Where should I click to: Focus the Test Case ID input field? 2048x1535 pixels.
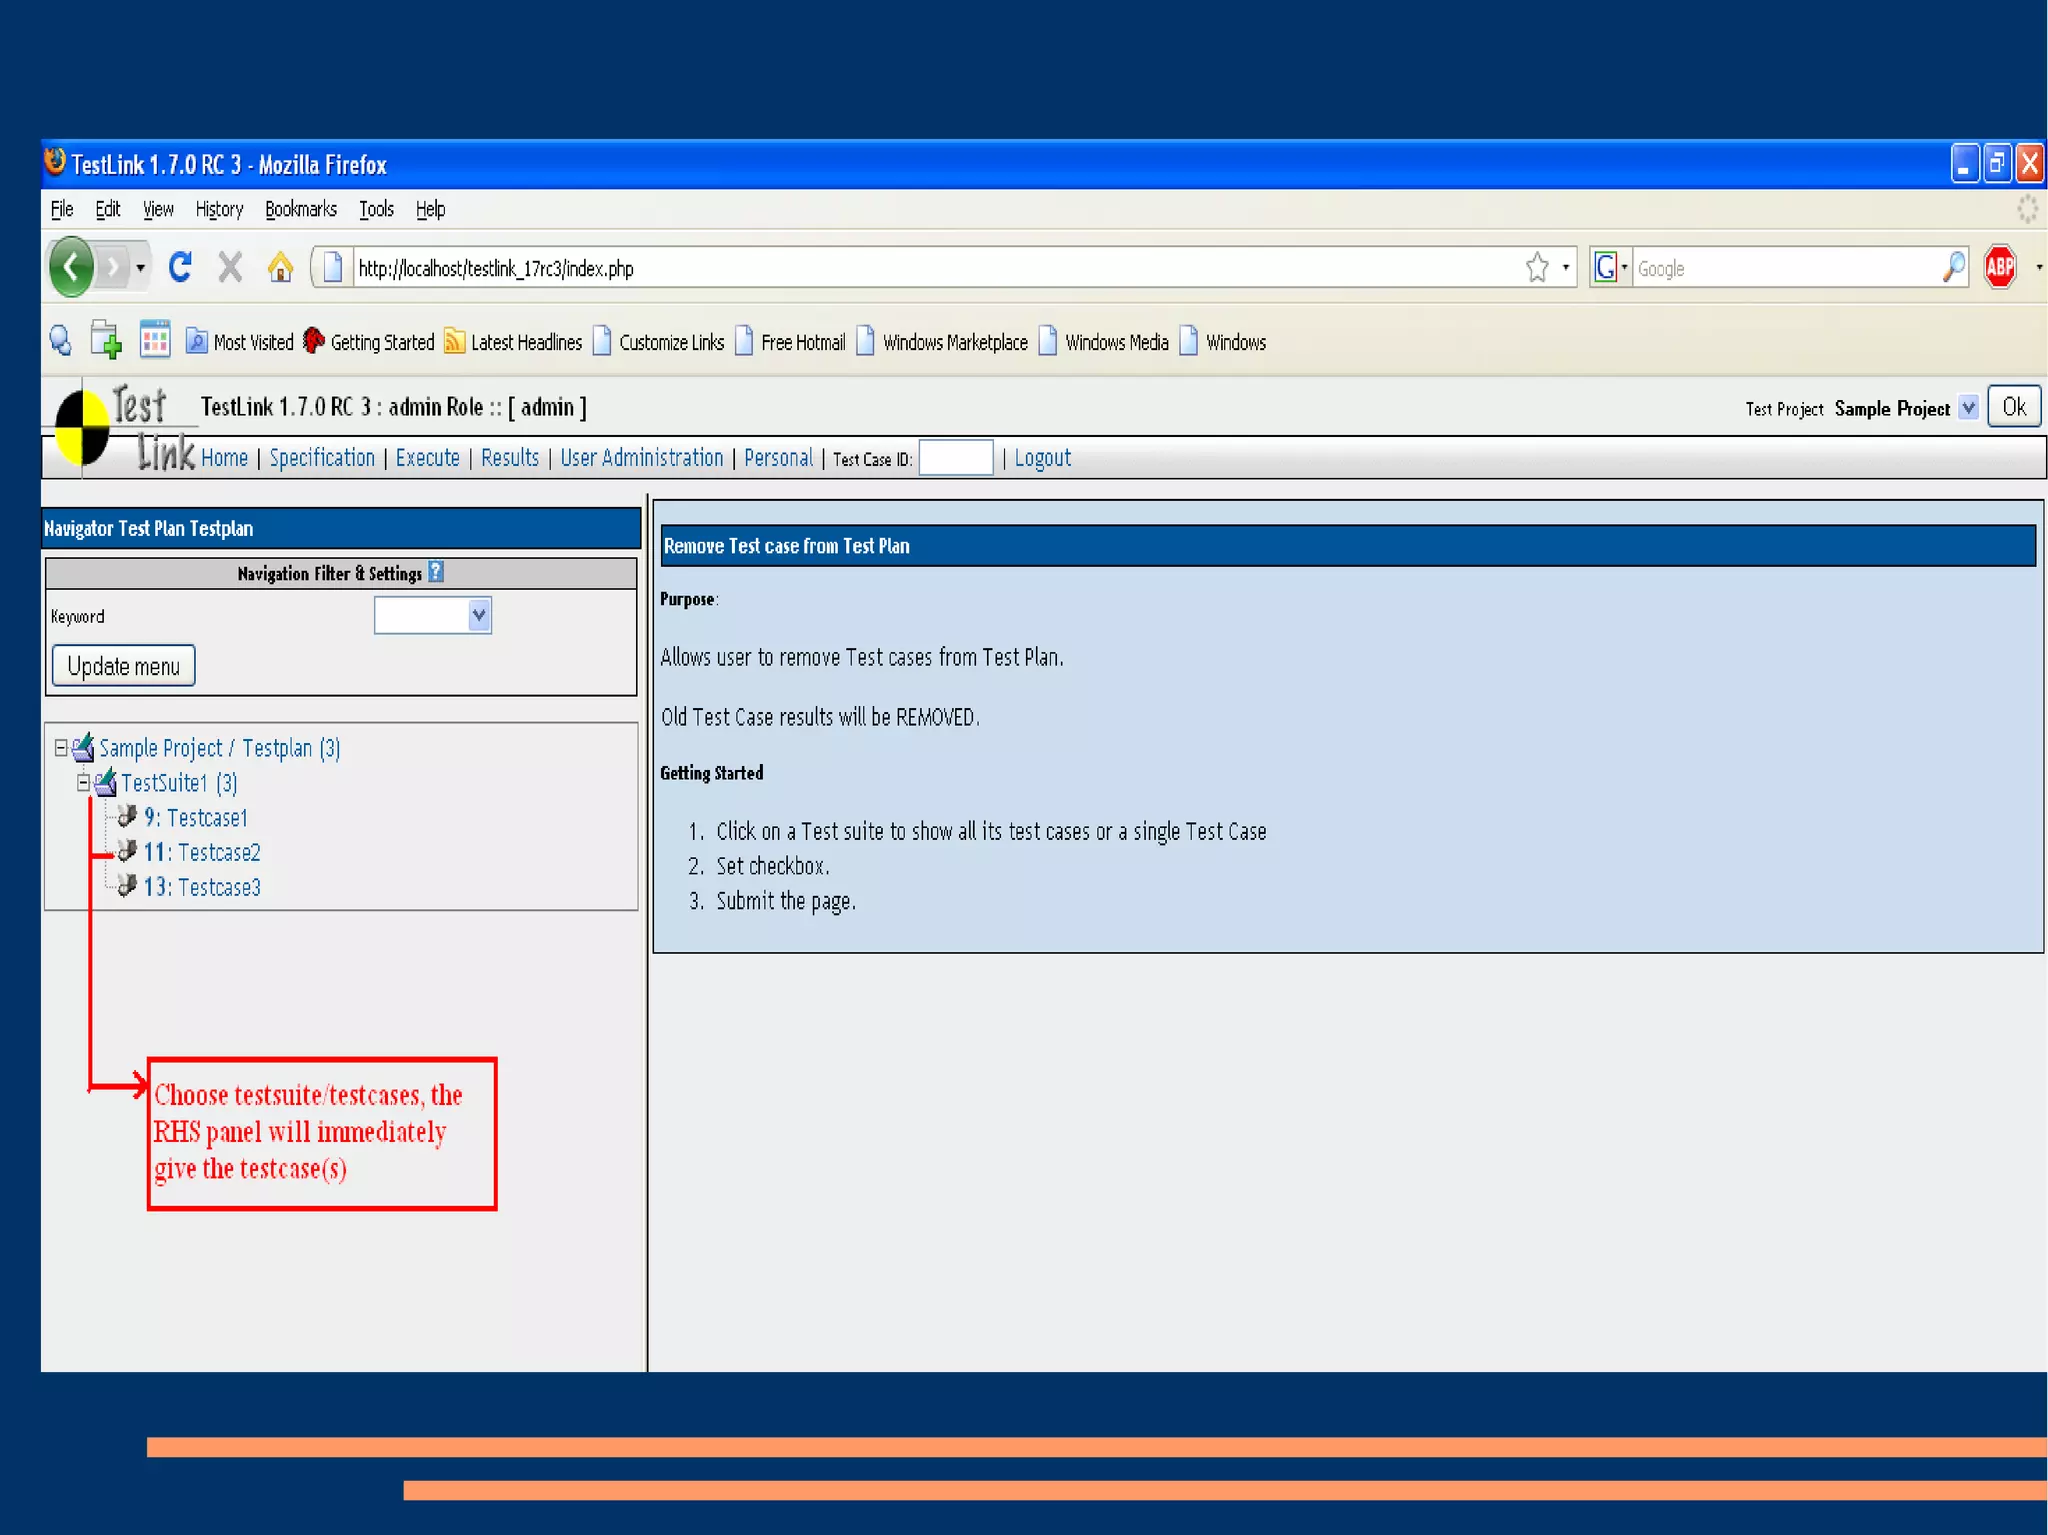tap(955, 457)
